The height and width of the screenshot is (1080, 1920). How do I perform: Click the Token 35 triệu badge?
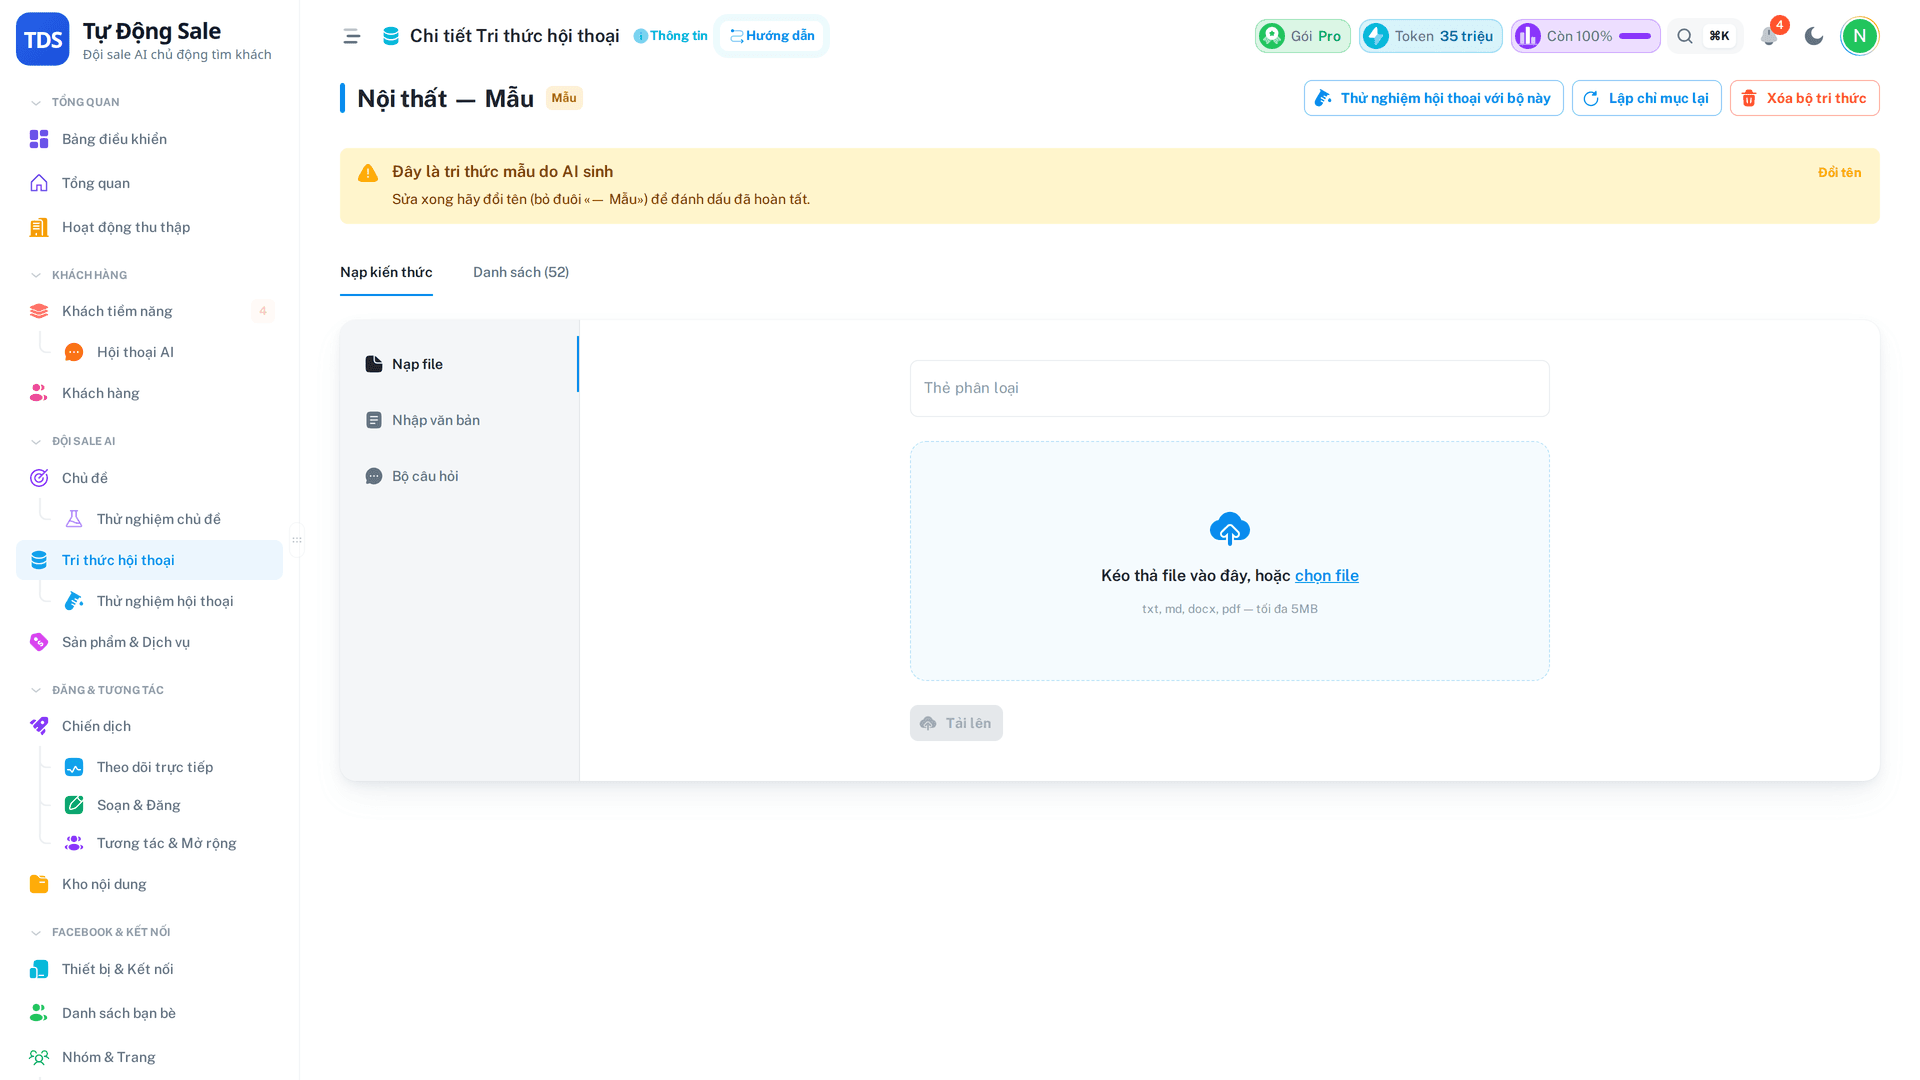click(x=1430, y=36)
